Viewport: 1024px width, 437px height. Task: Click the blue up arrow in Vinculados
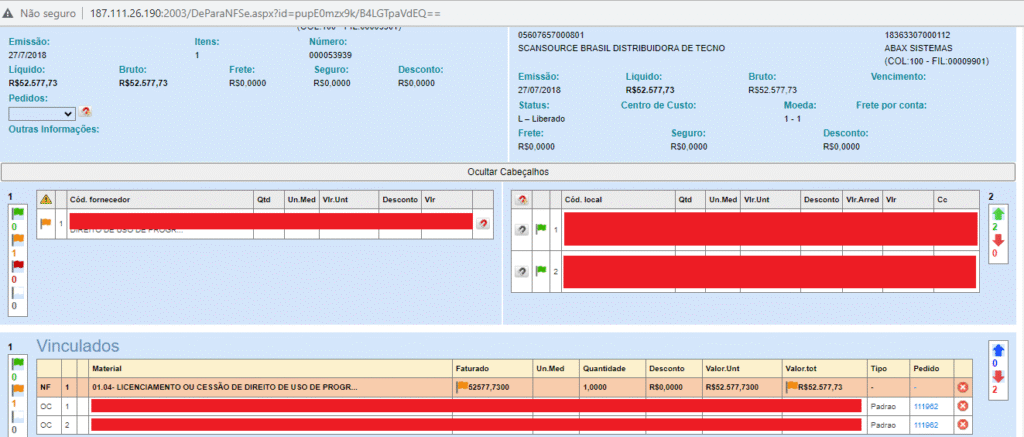(997, 349)
